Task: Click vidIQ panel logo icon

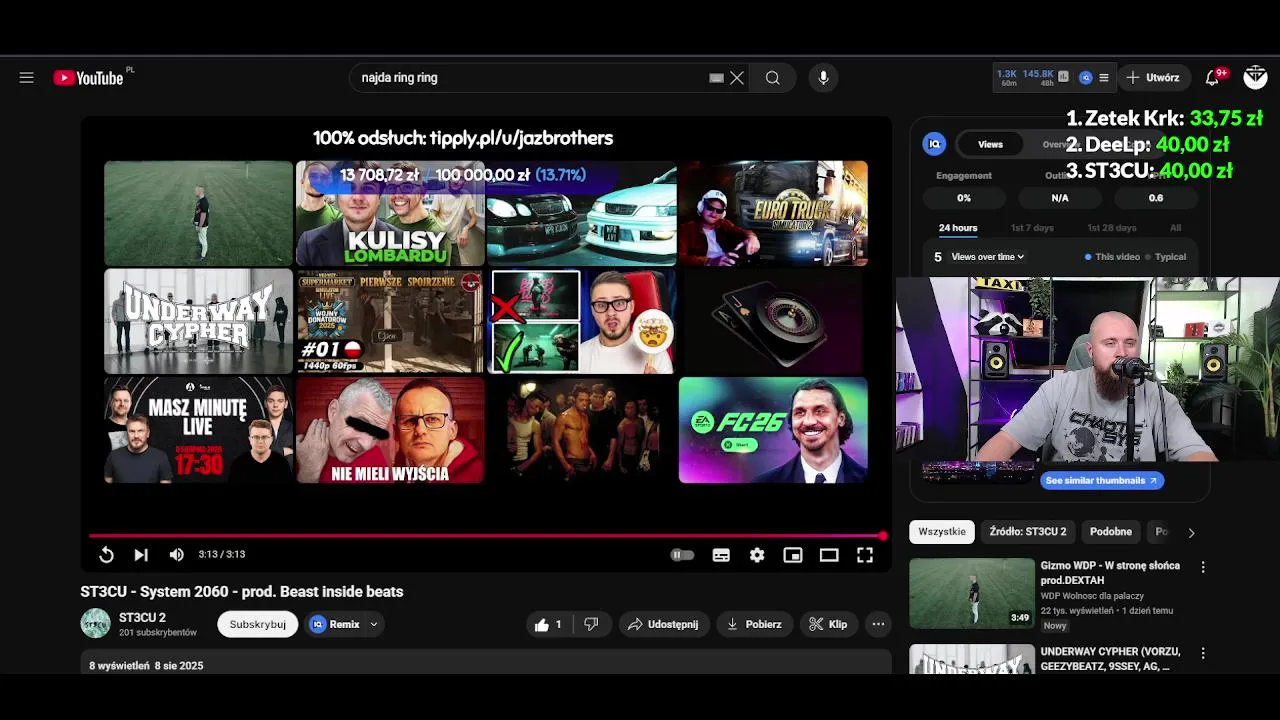Action: point(934,144)
